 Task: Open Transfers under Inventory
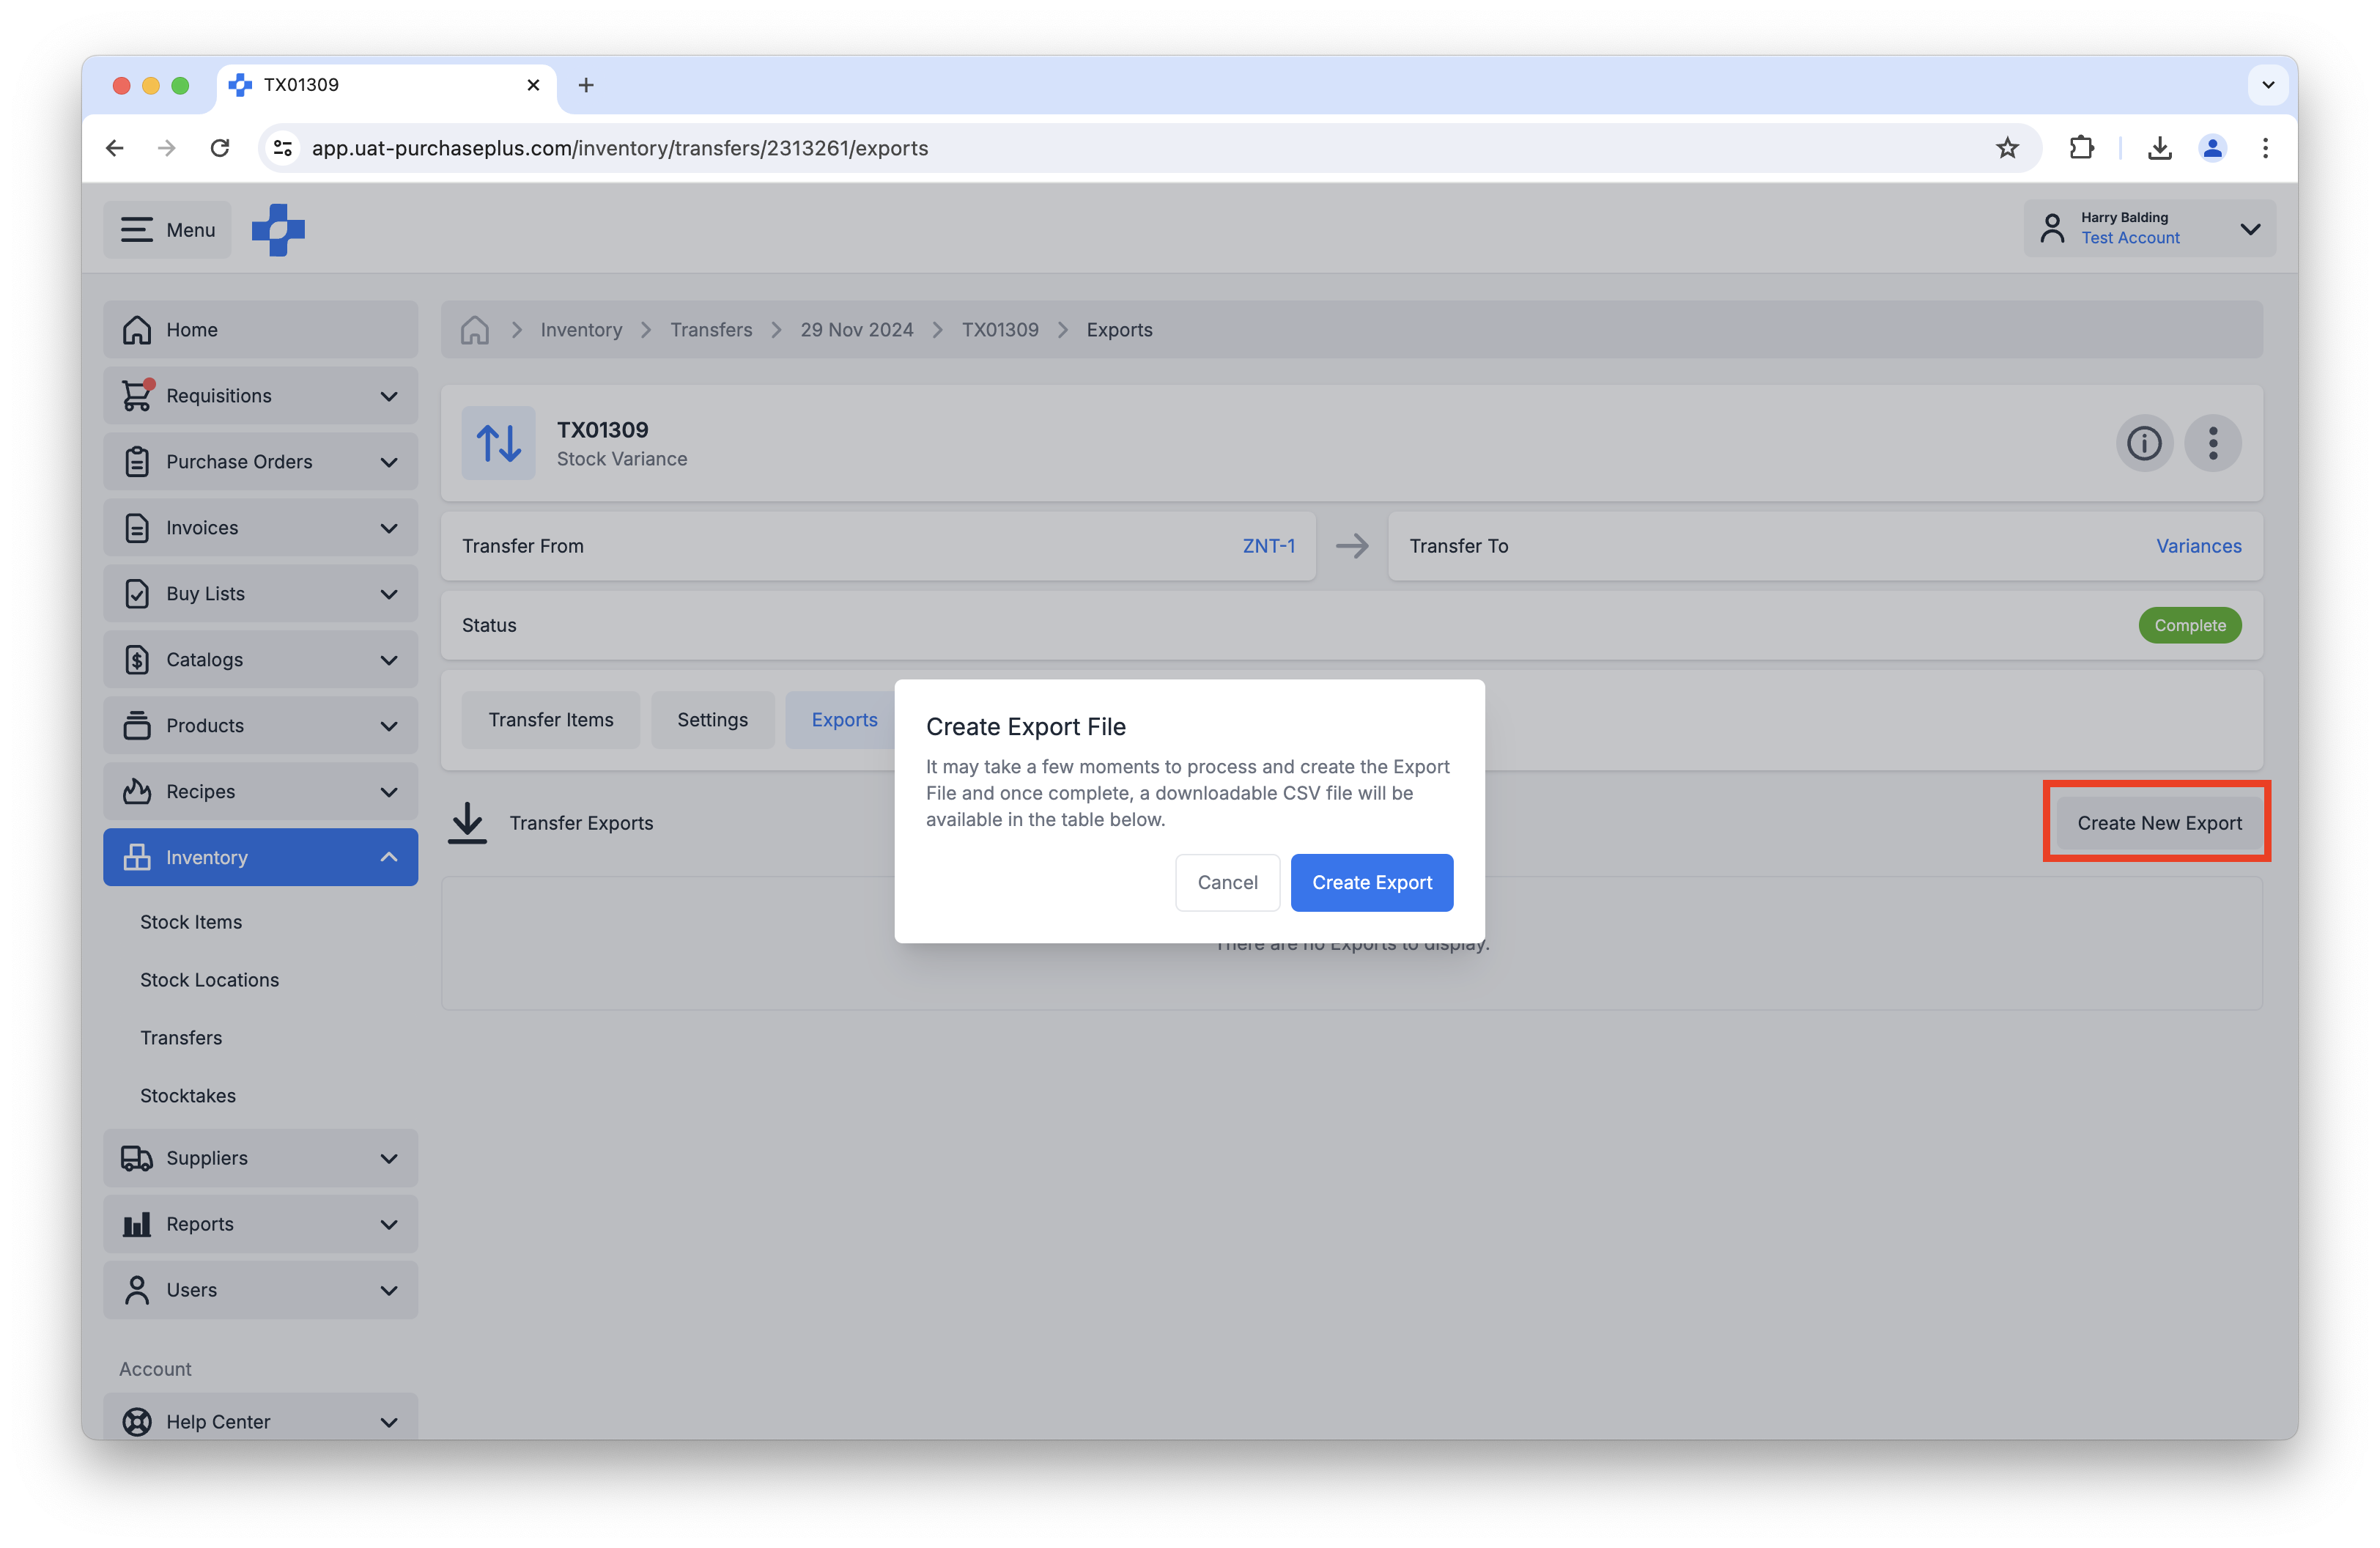point(181,1037)
